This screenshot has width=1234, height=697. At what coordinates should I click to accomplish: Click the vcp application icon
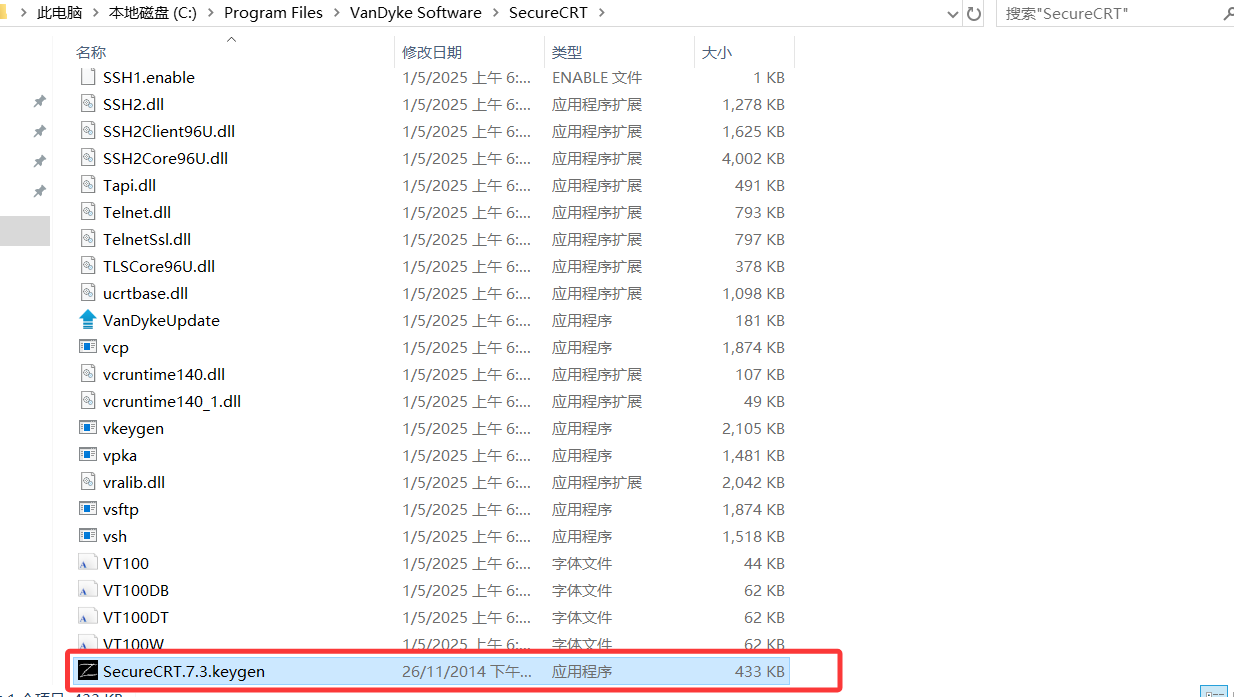[x=88, y=347]
